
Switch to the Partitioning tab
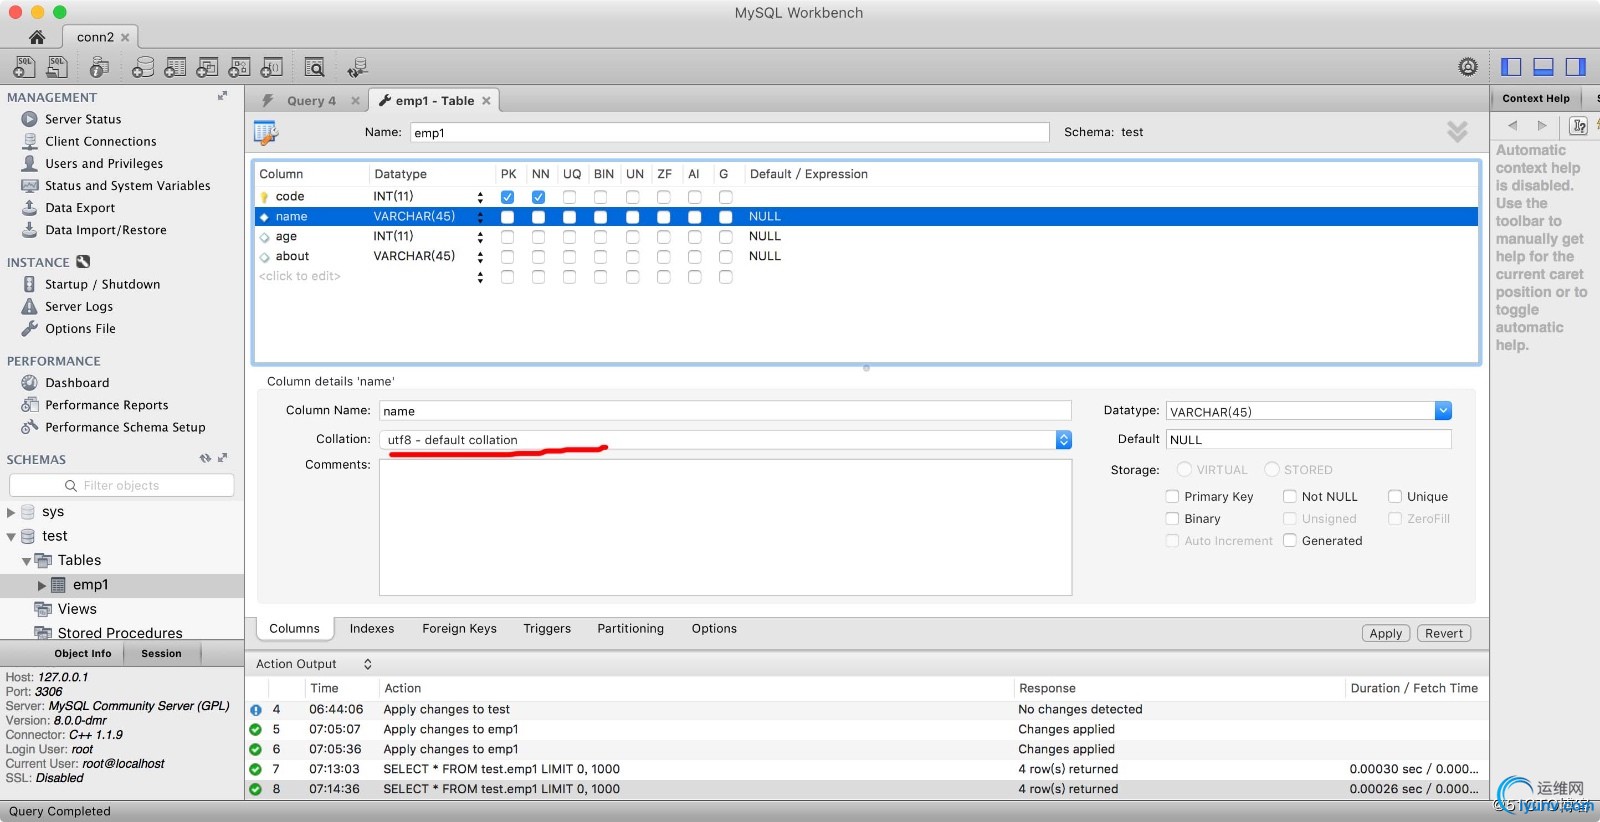pos(630,629)
